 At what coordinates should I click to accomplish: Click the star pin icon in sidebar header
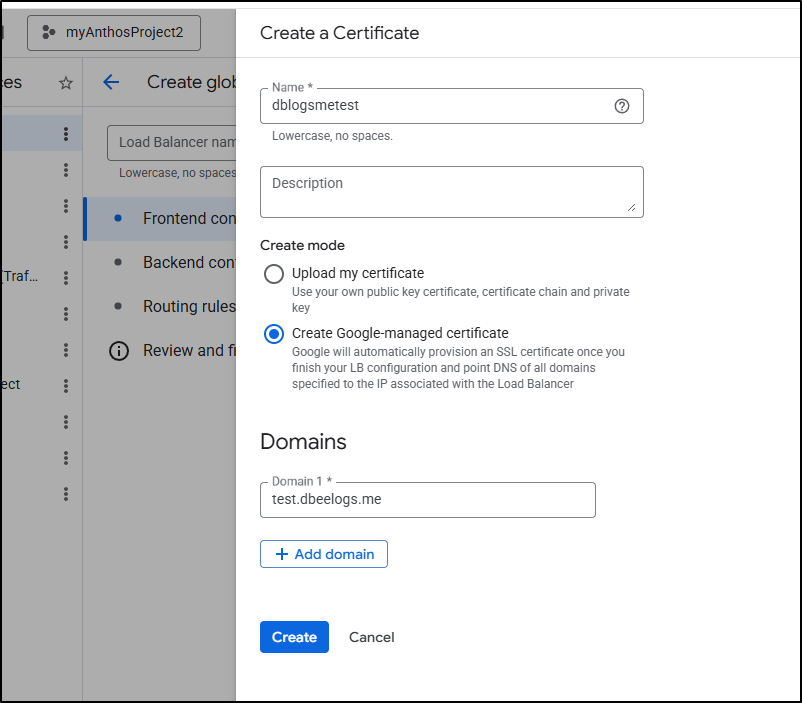pos(66,83)
